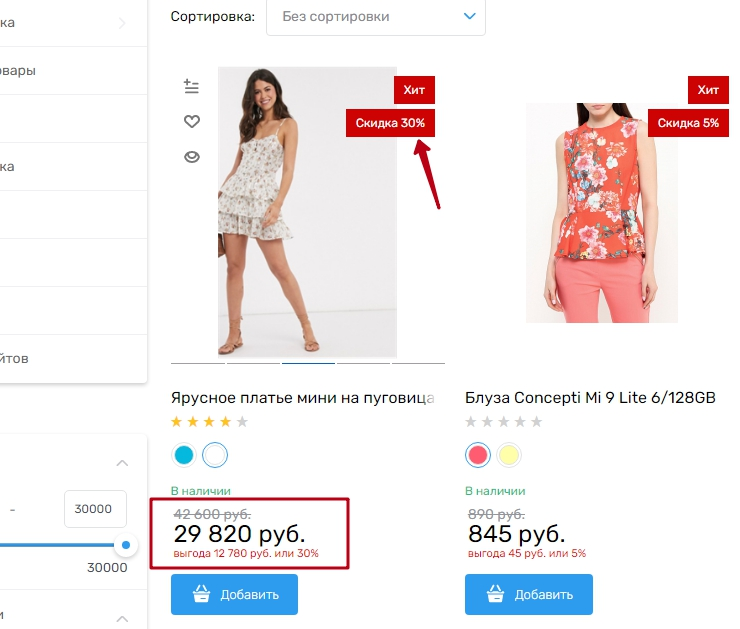Rate the blouse with the first star
740x629 pixels.
pyautogui.click(x=472, y=422)
